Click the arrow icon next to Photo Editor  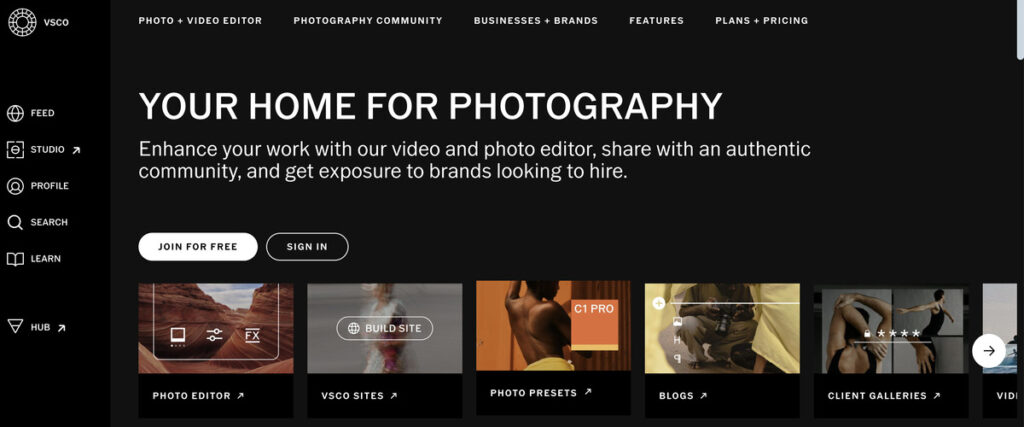[x=240, y=396]
